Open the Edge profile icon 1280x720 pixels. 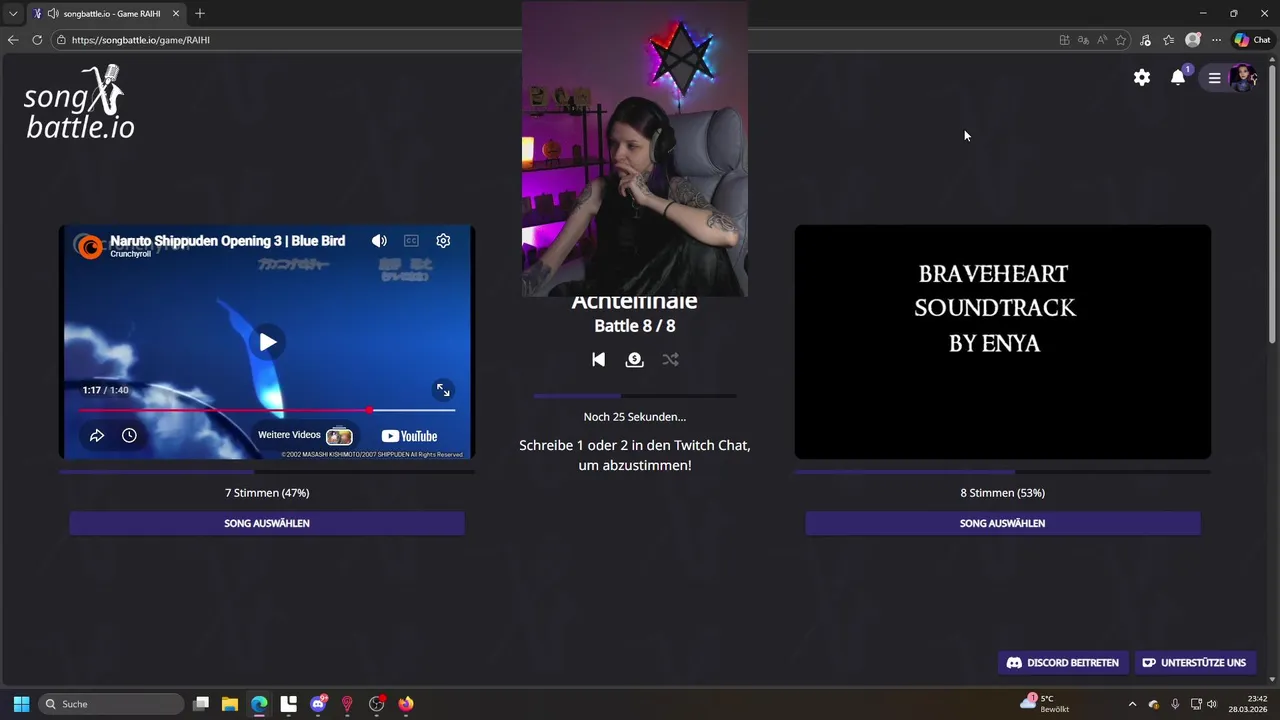[x=1192, y=40]
